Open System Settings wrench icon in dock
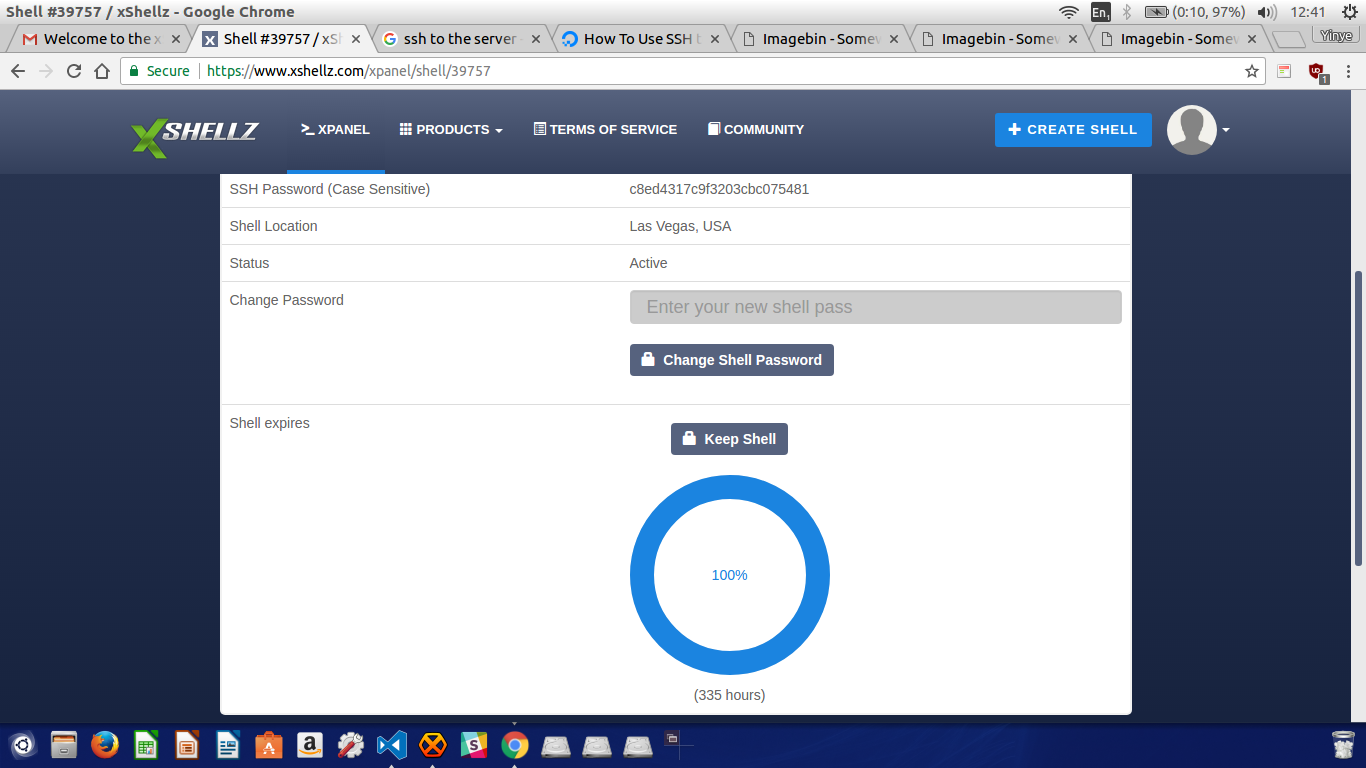1366x768 pixels. tap(351, 745)
